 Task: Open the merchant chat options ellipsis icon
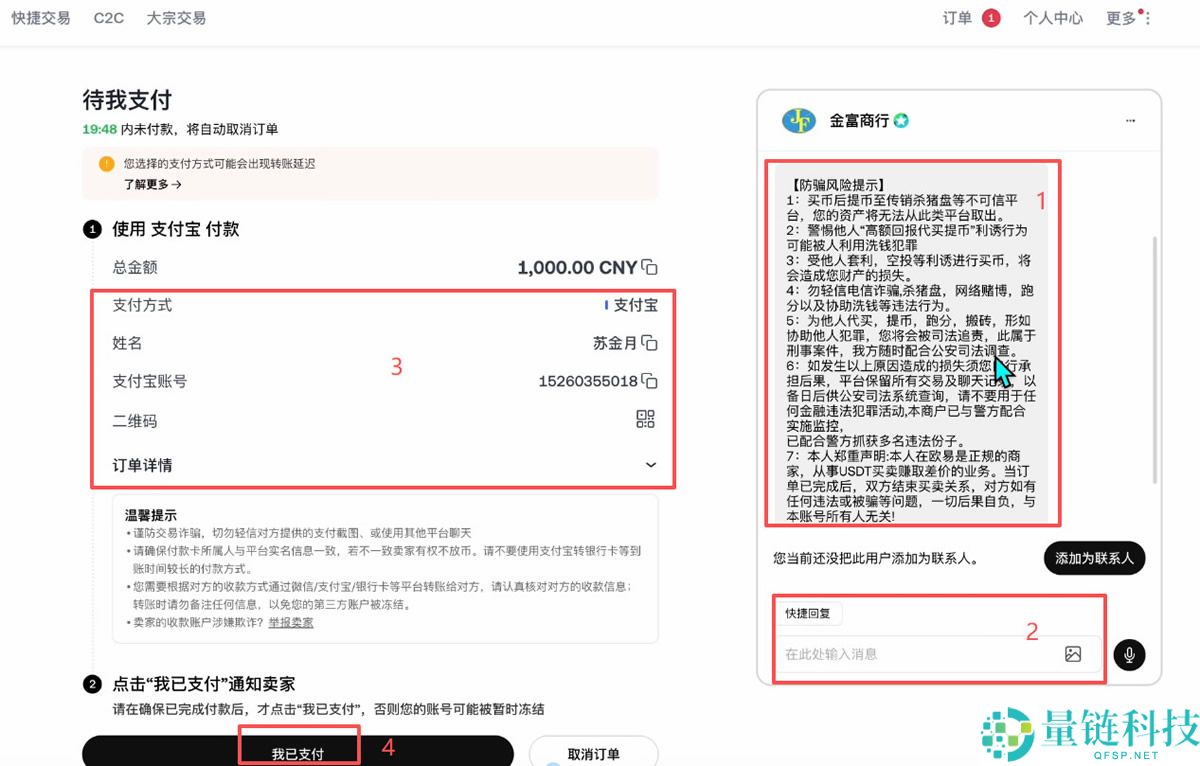(x=1129, y=120)
